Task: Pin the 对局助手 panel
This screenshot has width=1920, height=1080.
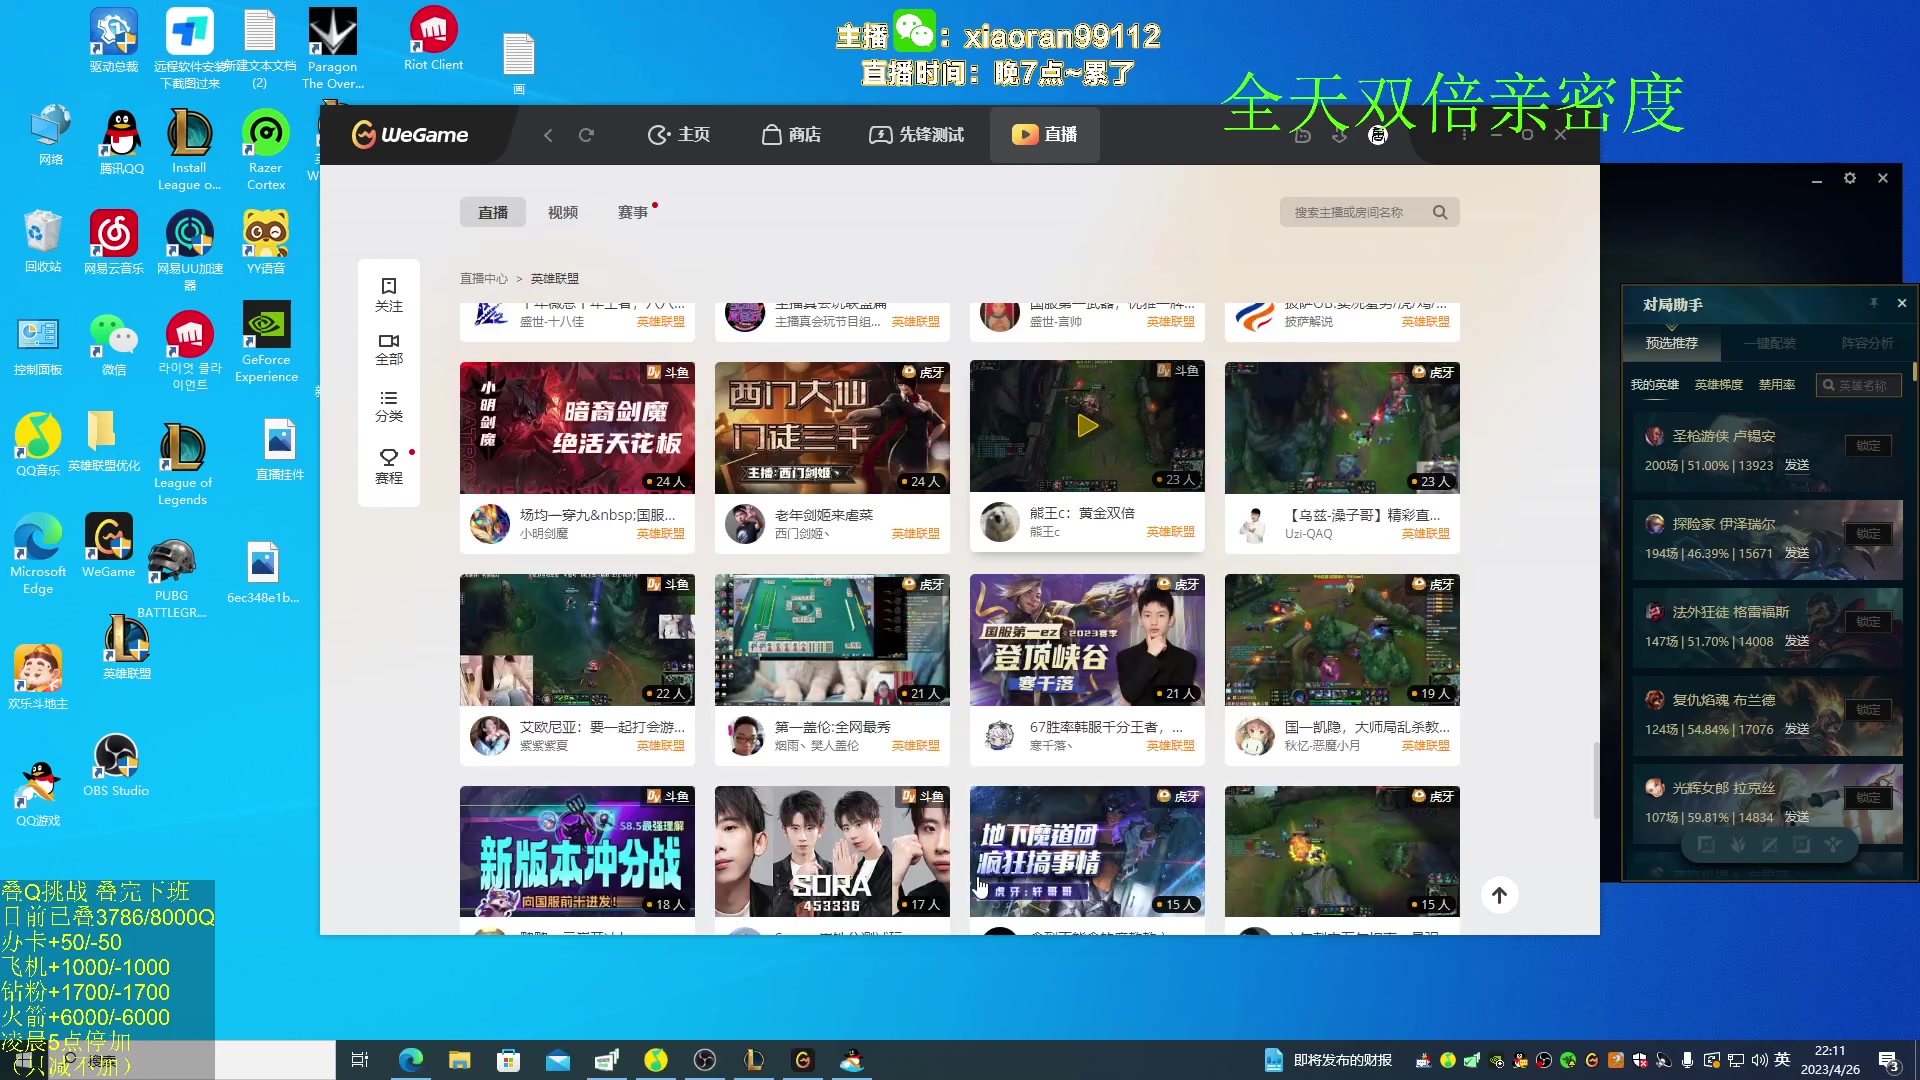Action: click(1873, 303)
